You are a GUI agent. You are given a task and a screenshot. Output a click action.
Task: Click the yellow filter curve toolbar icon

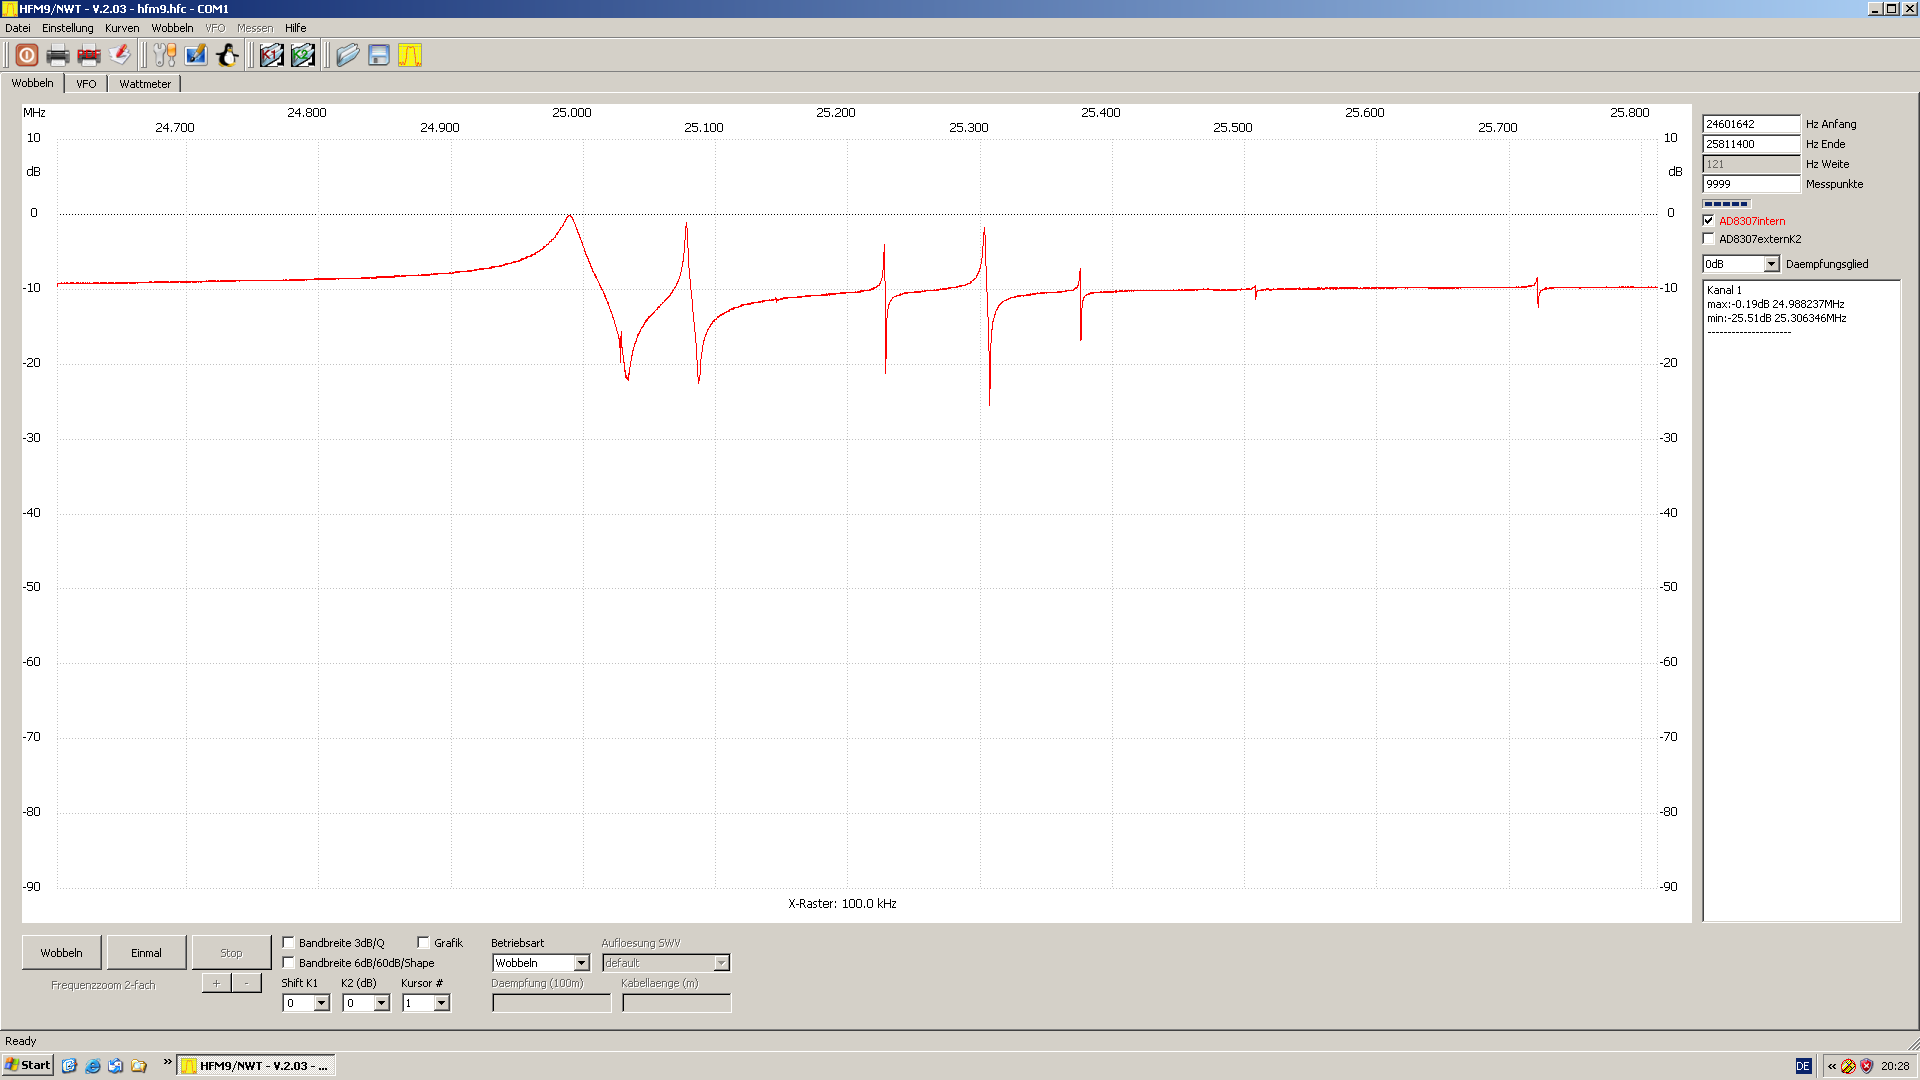tap(410, 55)
